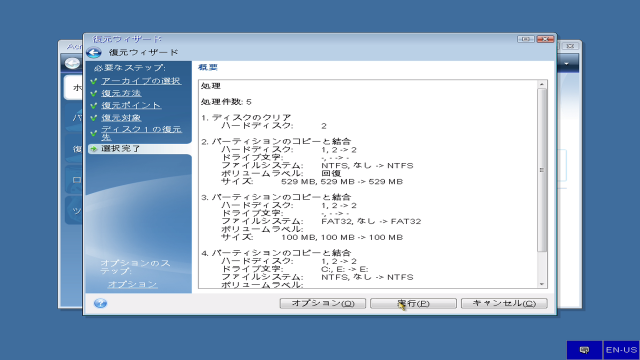Maximize the 復元ウィザード window

pyautogui.click(x=526, y=39)
